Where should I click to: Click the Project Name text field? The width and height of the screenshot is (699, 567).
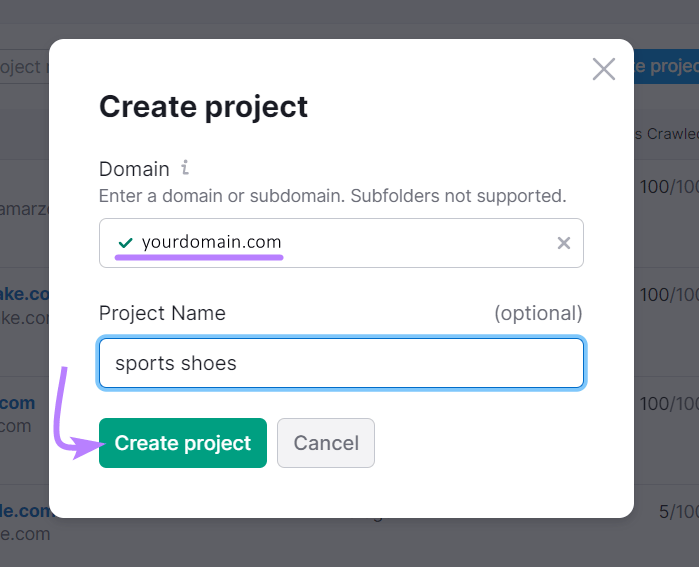341,363
